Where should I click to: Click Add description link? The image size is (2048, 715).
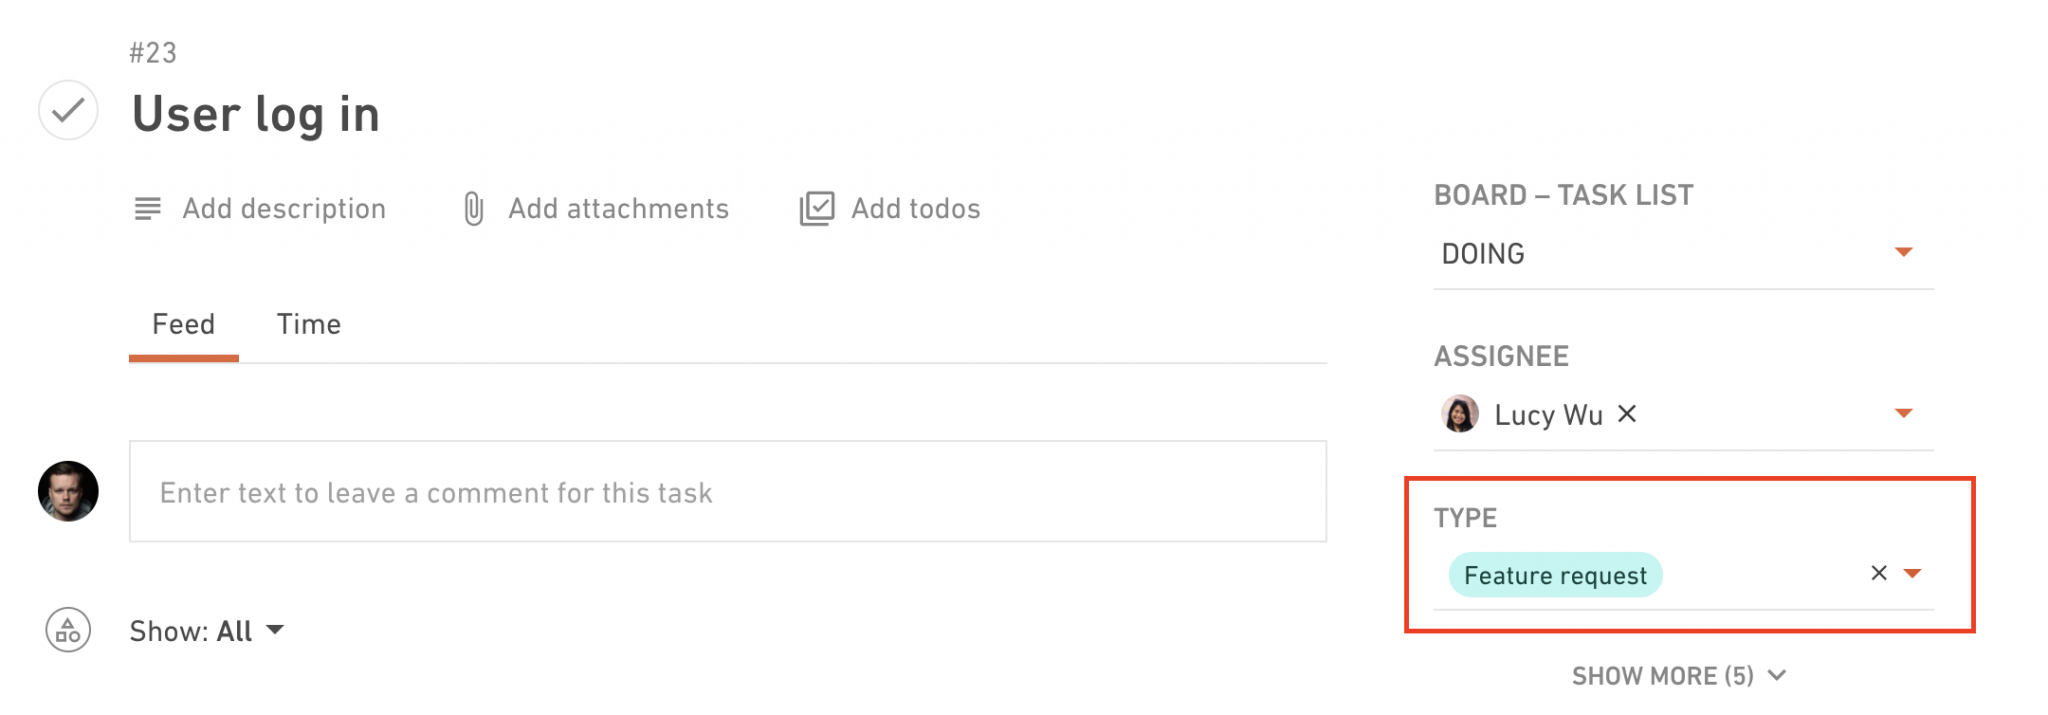284,209
